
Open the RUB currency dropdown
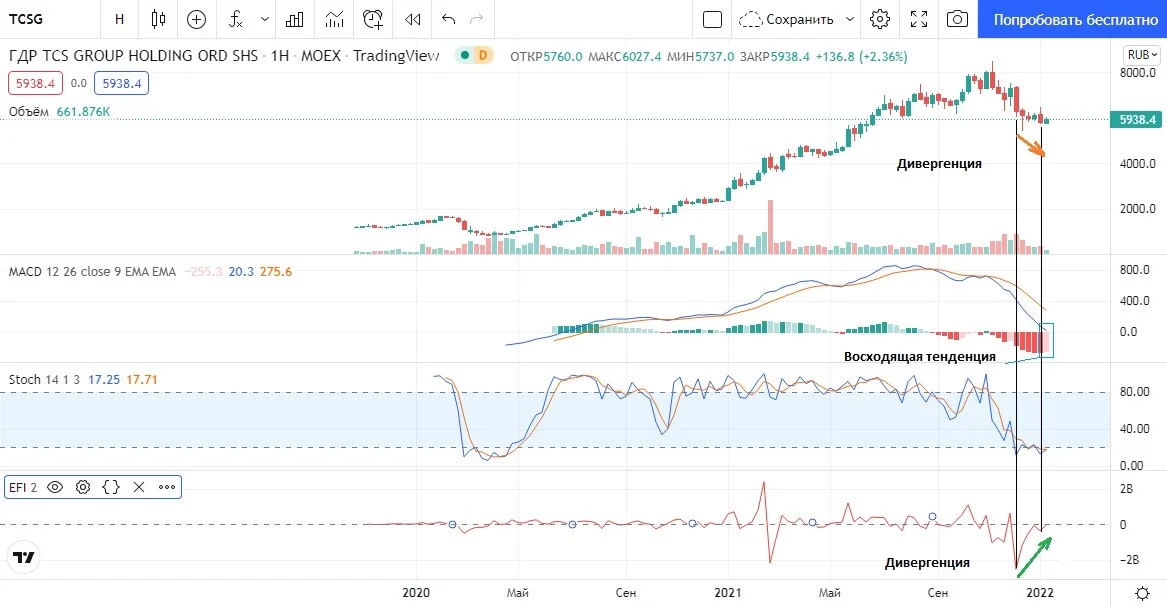(x=1142, y=54)
